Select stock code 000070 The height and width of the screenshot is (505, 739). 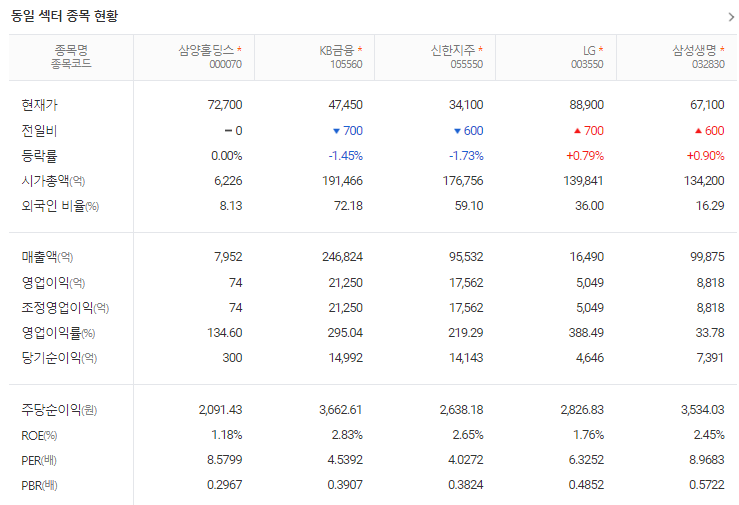tap(225, 64)
